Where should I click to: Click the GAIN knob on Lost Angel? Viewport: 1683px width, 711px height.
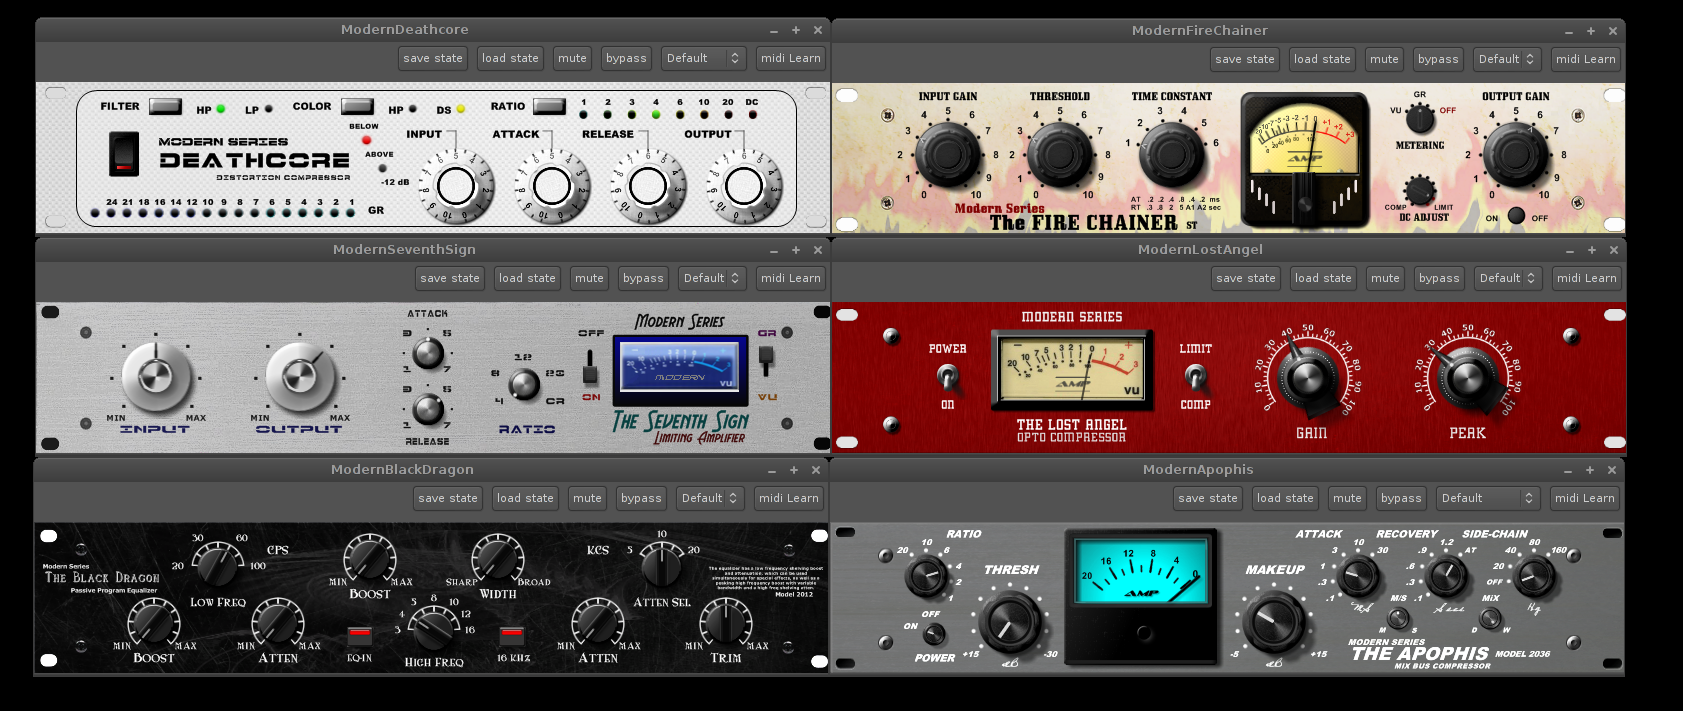tap(1308, 377)
